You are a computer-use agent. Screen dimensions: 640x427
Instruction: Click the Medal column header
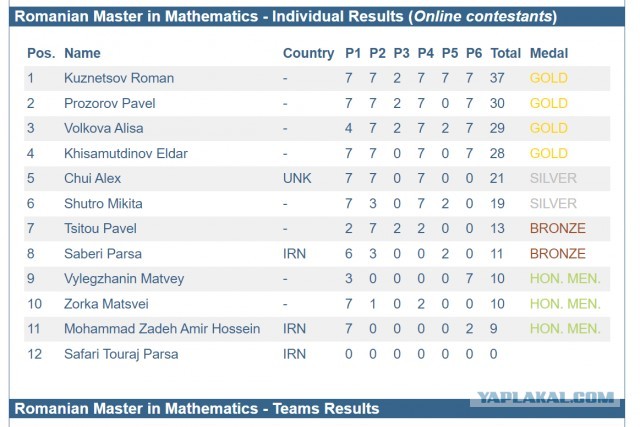[549, 53]
